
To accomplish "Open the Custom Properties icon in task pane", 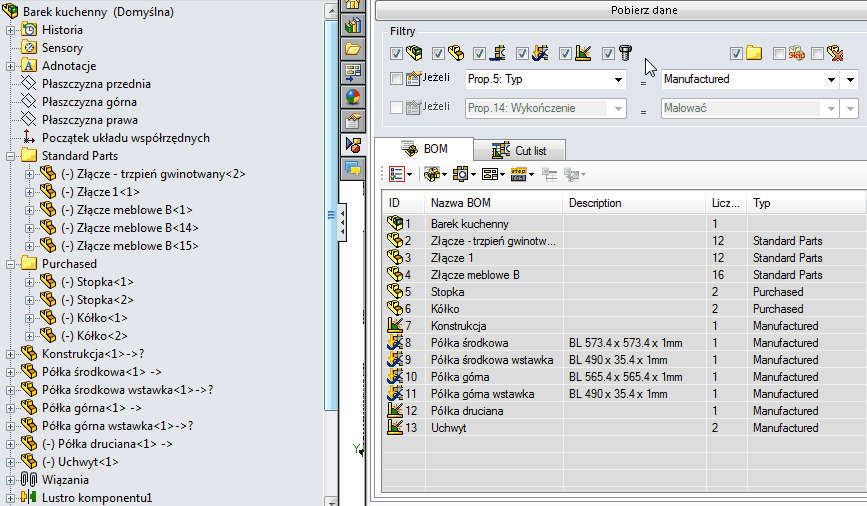I will tap(353, 121).
